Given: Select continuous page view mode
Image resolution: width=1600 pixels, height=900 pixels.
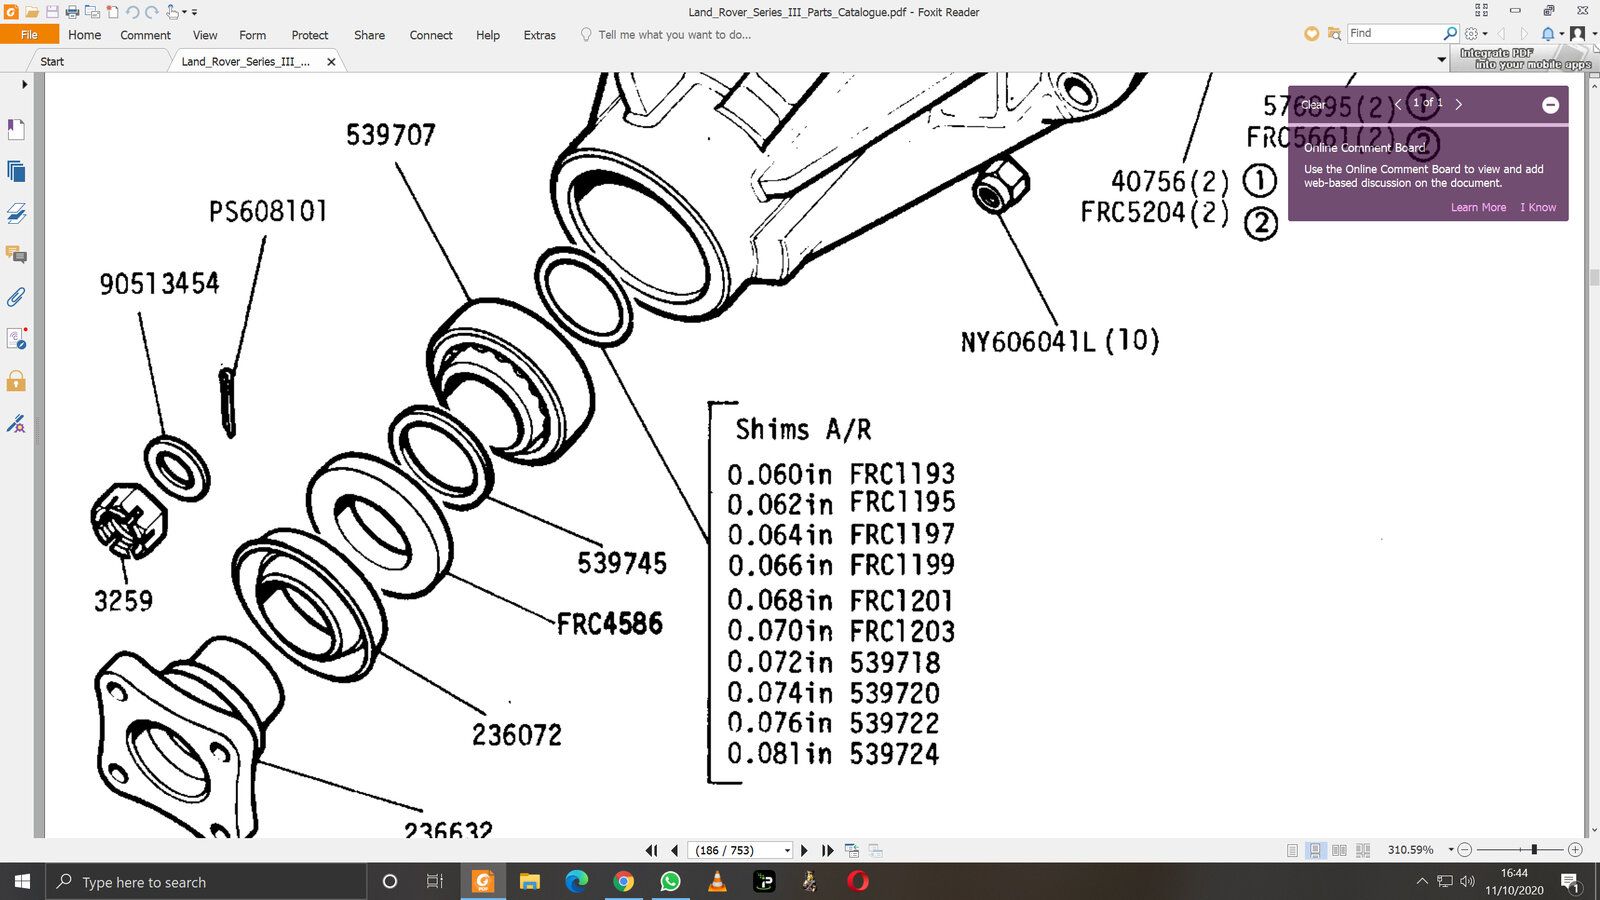Looking at the screenshot, I should coord(1315,850).
